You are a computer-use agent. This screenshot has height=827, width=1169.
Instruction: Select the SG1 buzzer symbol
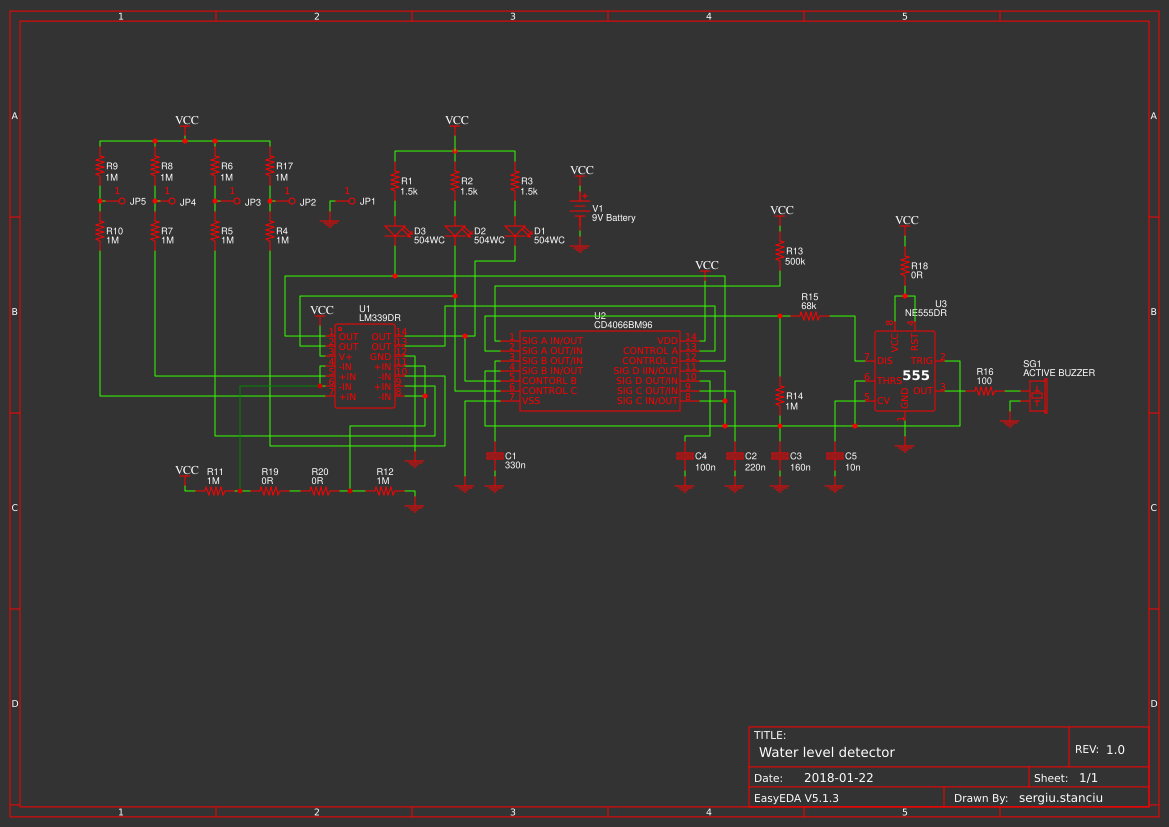point(1038,395)
